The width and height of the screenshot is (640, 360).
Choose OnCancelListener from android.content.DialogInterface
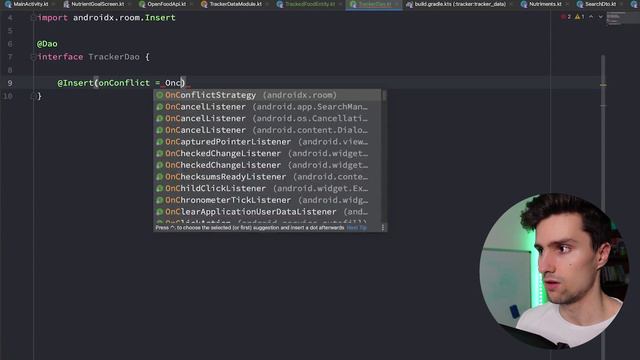pos(267,130)
